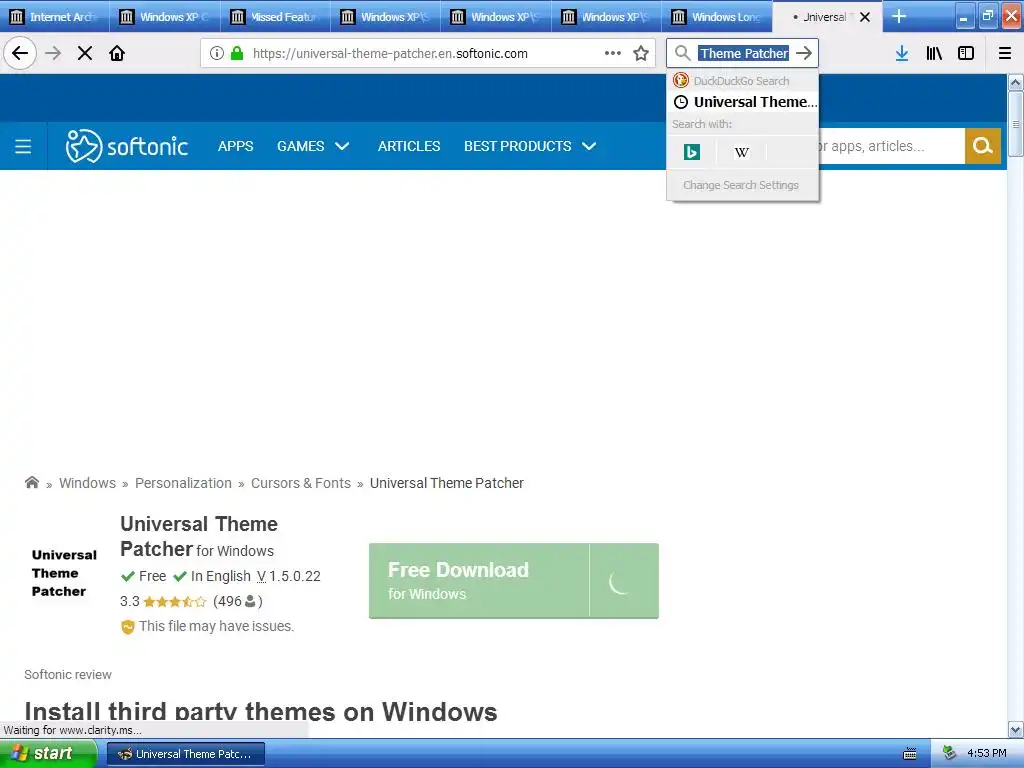1024x768 pixels.
Task: Toggle the sidebar icon in toolbar
Action: point(966,53)
